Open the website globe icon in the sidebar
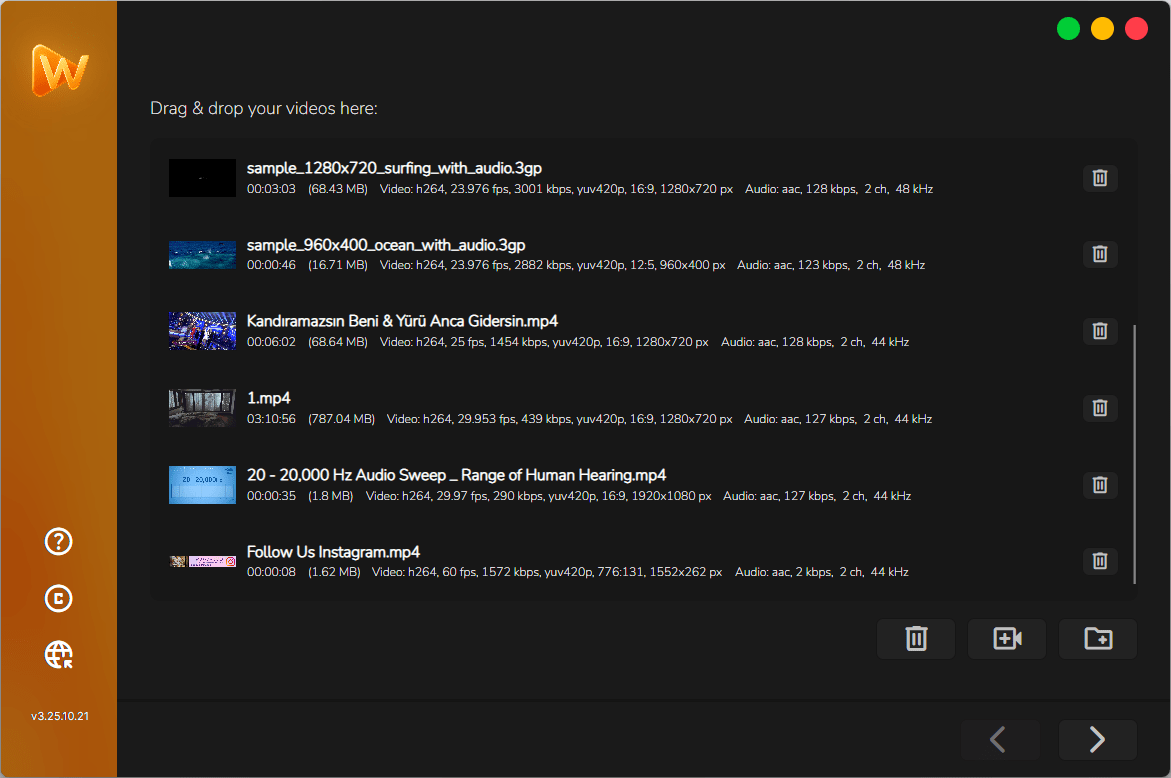The height and width of the screenshot is (778, 1171). (59, 654)
